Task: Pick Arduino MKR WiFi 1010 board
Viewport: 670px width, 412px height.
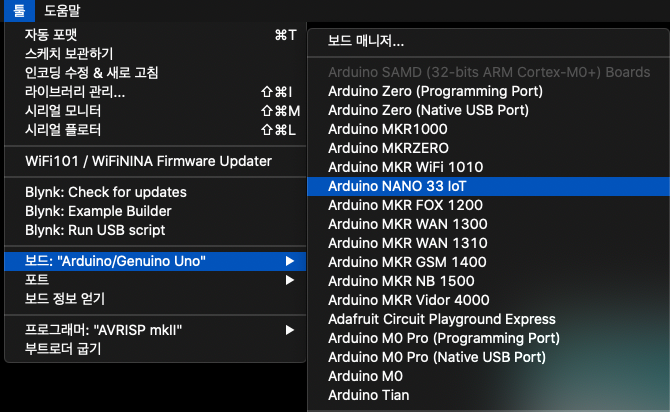Action: (488, 167)
